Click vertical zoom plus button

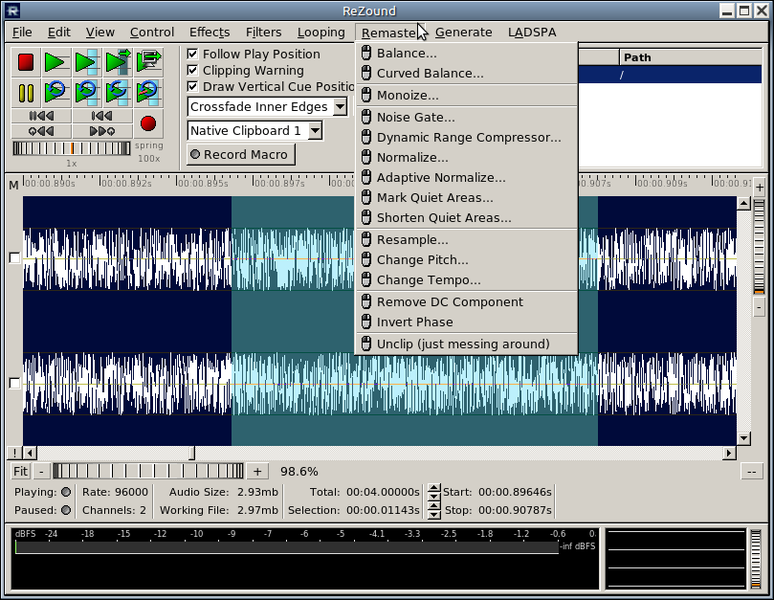tap(760, 187)
